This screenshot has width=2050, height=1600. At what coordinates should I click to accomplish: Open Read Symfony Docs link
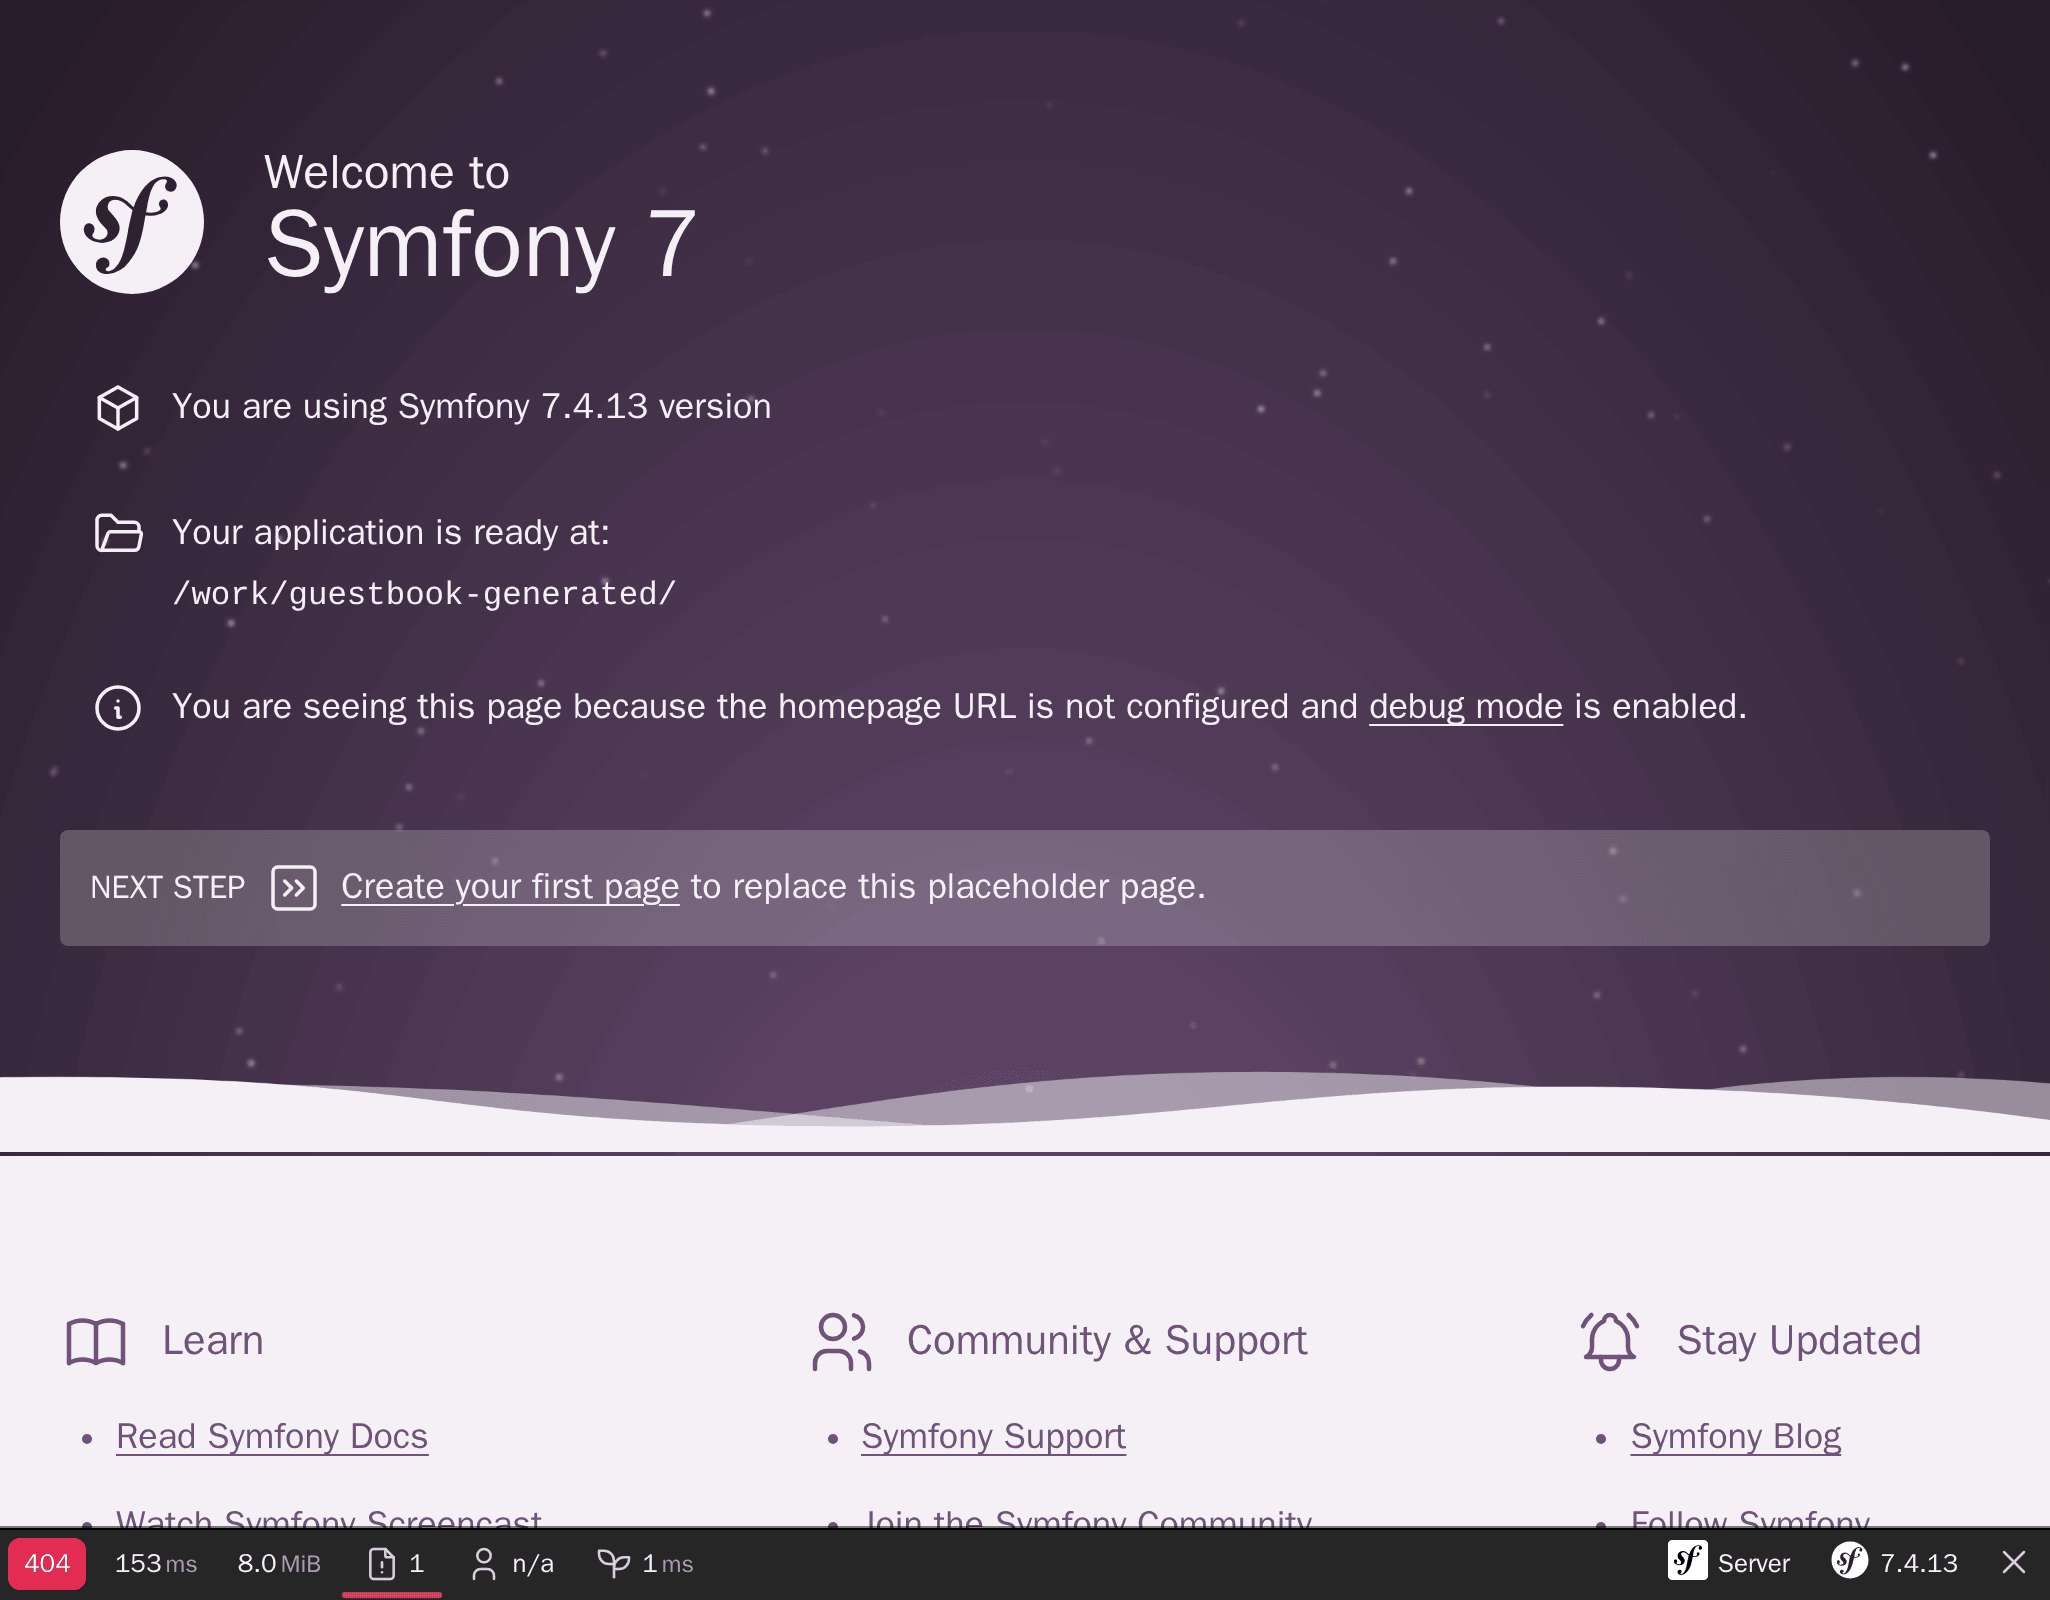point(272,1437)
